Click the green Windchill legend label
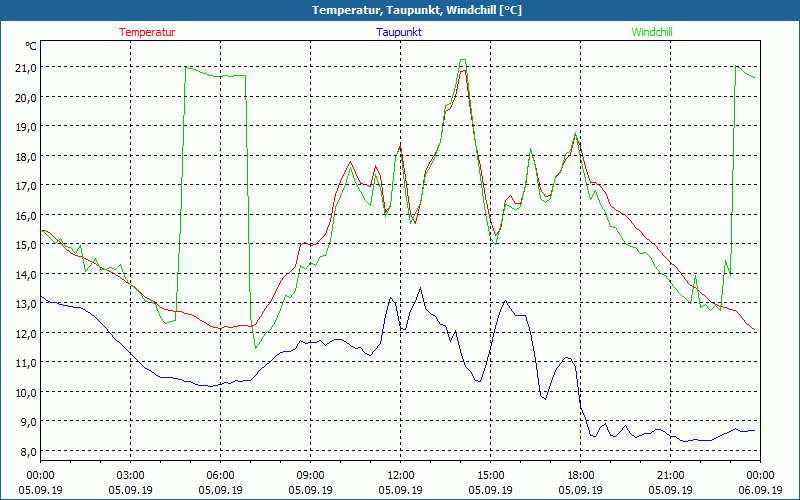The image size is (800, 500). [x=652, y=32]
